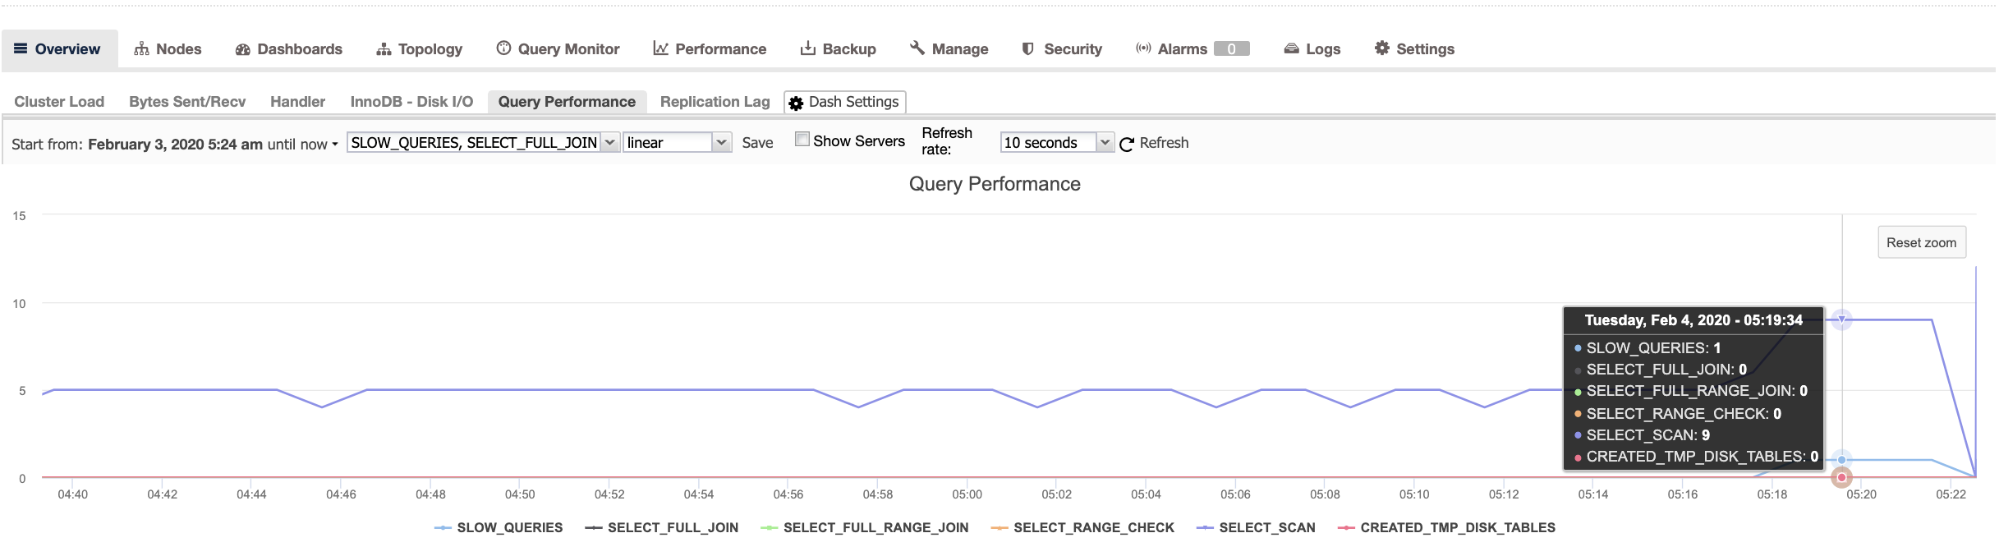Switch to the Replication Lag tab
This screenshot has width=1999, height=559.
coord(715,102)
